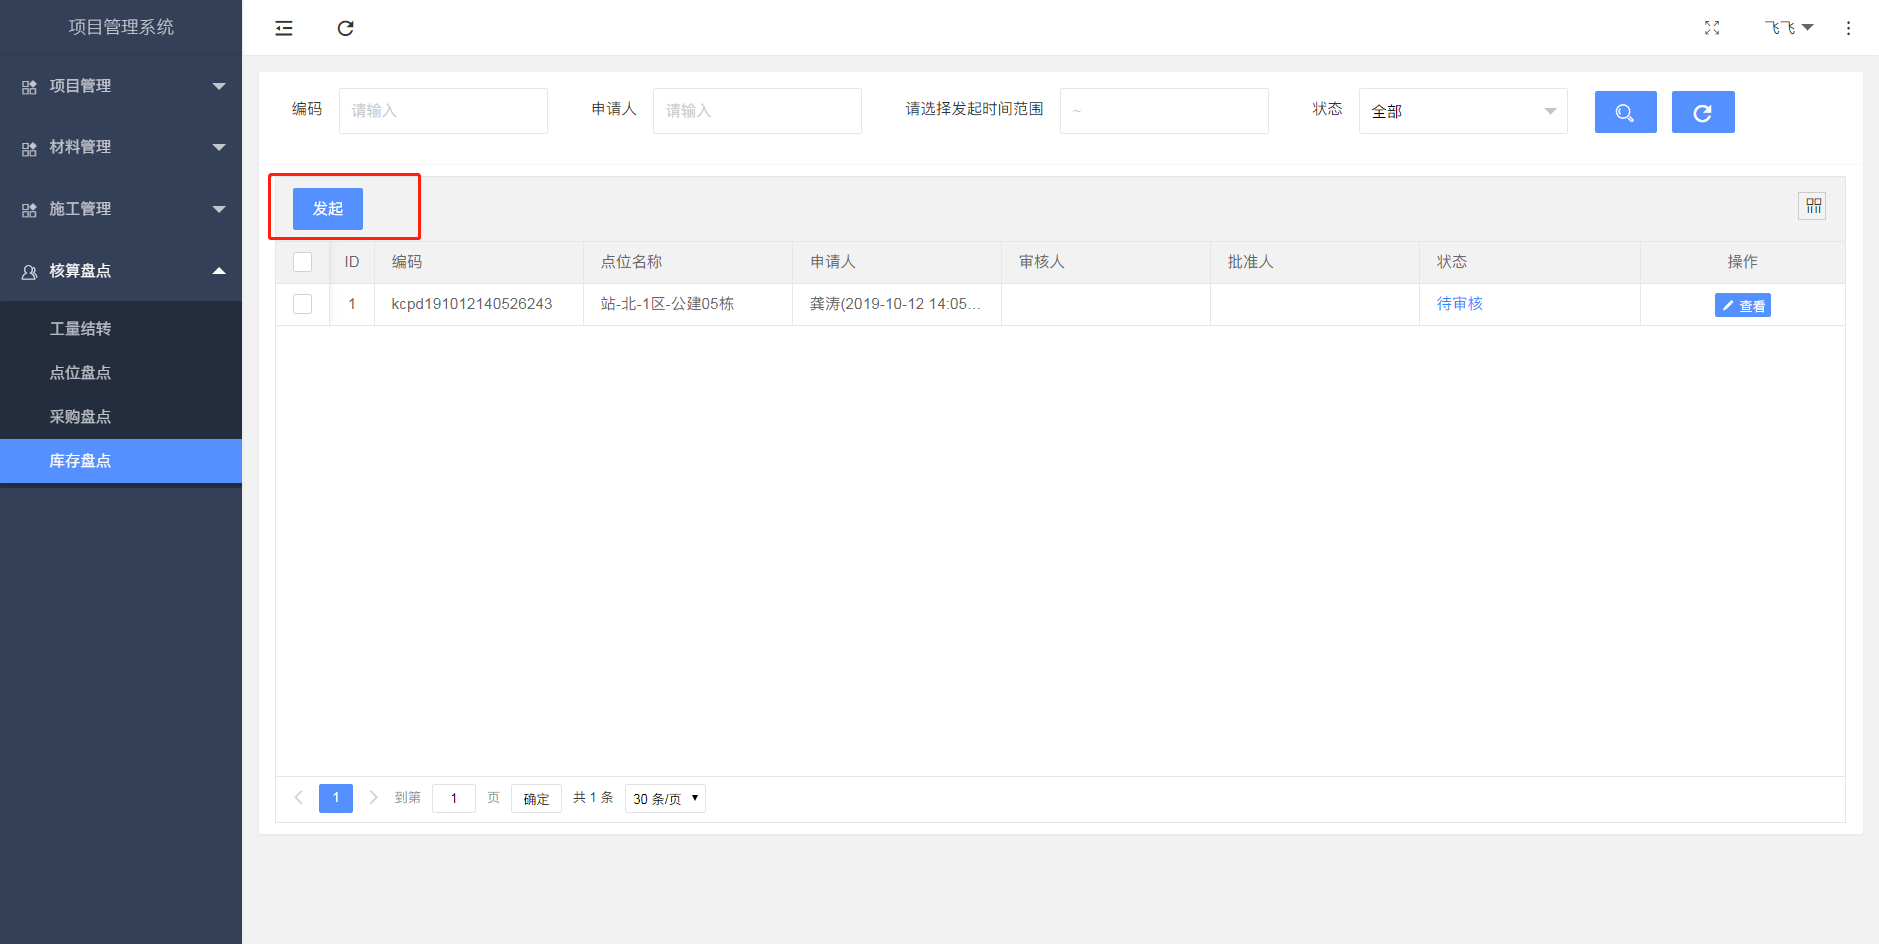The width and height of the screenshot is (1879, 944).
Task: Click the 材料管理 sidebar icon
Action: 30,148
